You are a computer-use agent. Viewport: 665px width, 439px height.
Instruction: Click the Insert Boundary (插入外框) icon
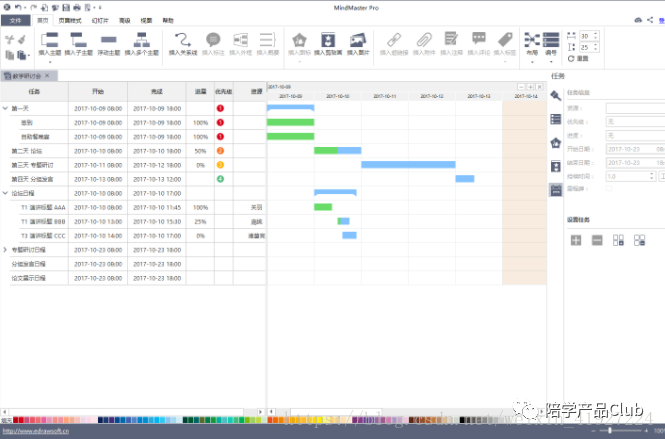pos(240,40)
